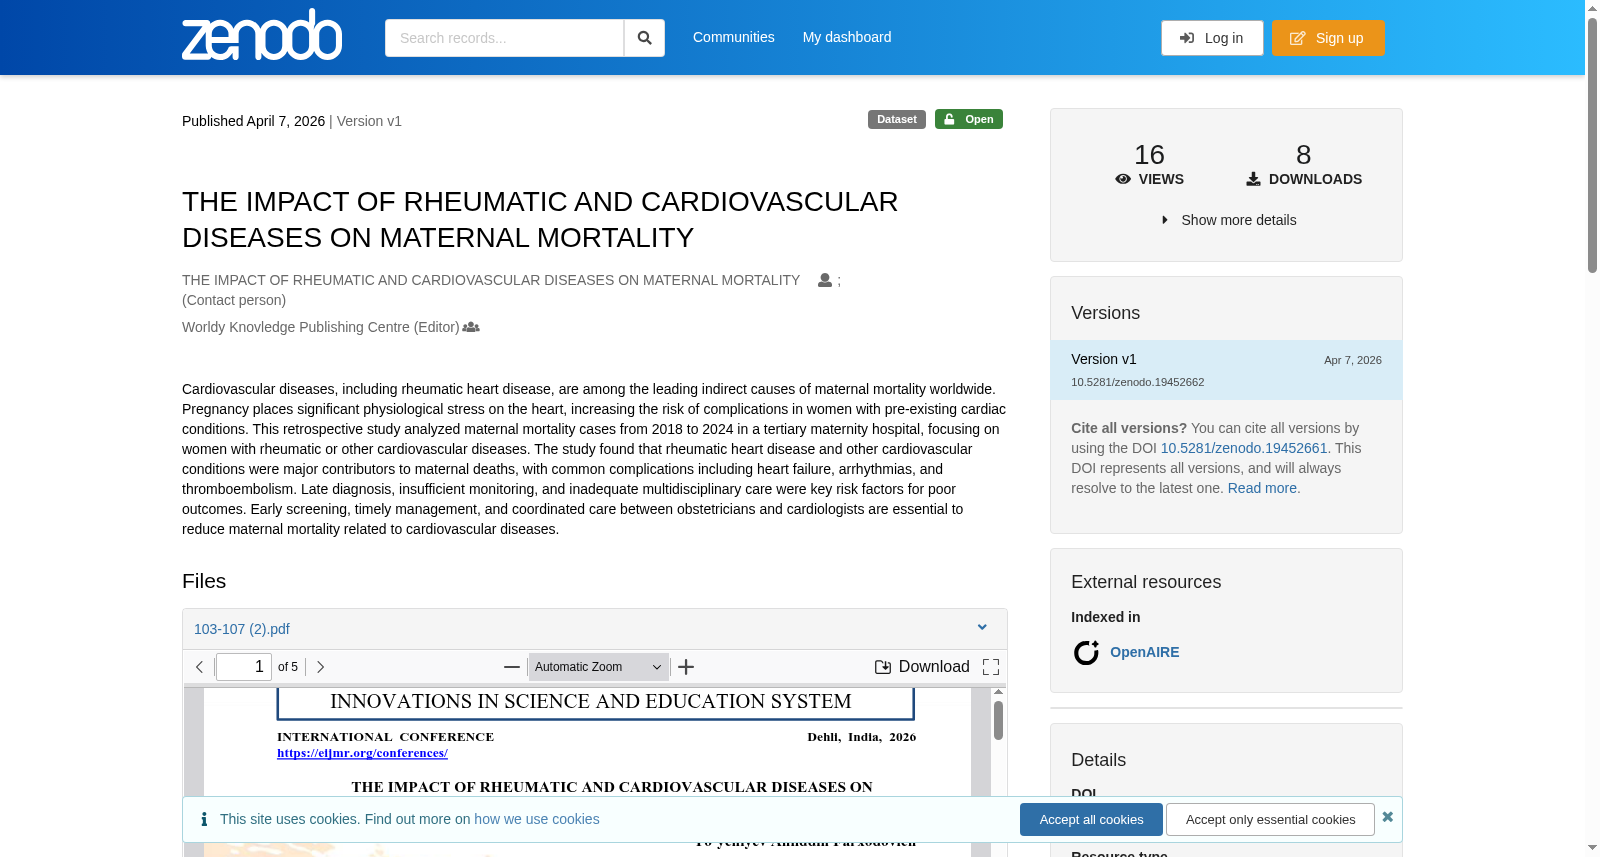Click the Versions heading

tap(1105, 313)
